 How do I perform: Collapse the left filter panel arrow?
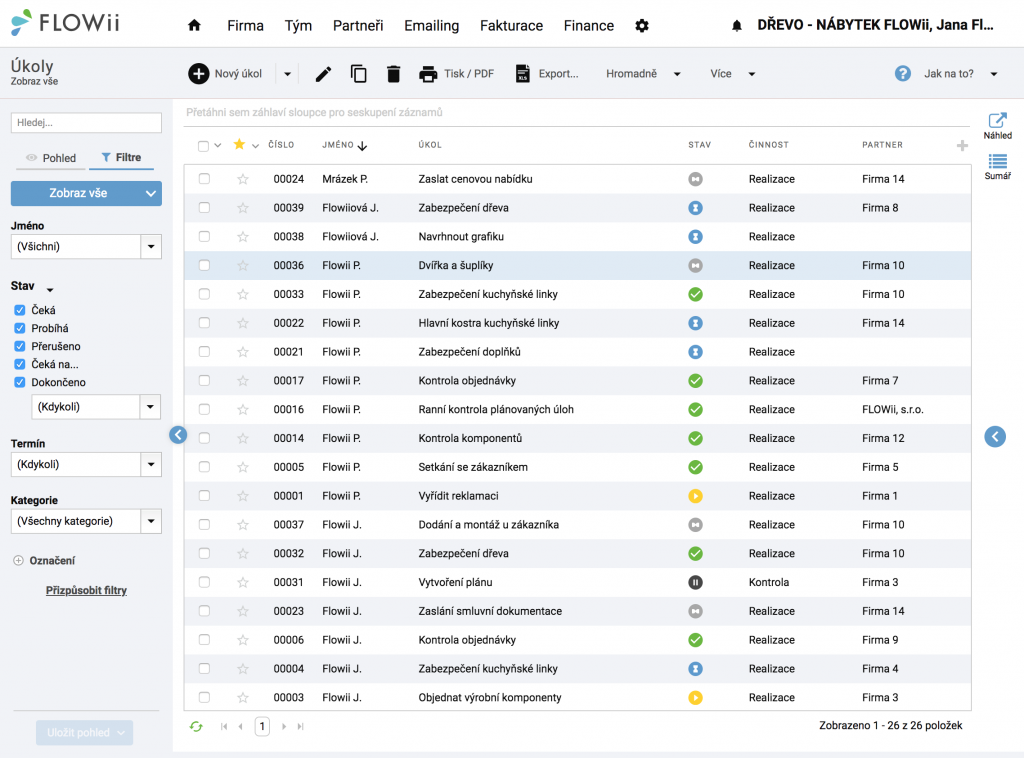coord(178,435)
